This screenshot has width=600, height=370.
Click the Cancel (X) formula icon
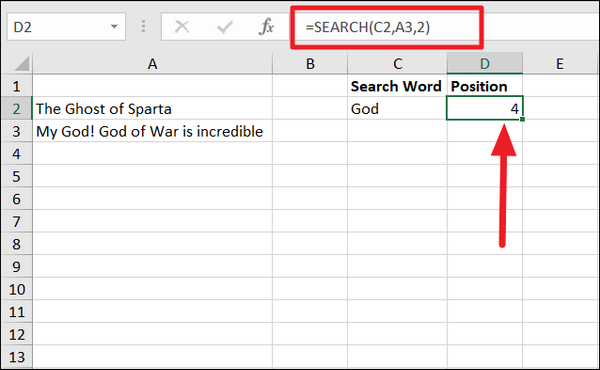[x=182, y=27]
